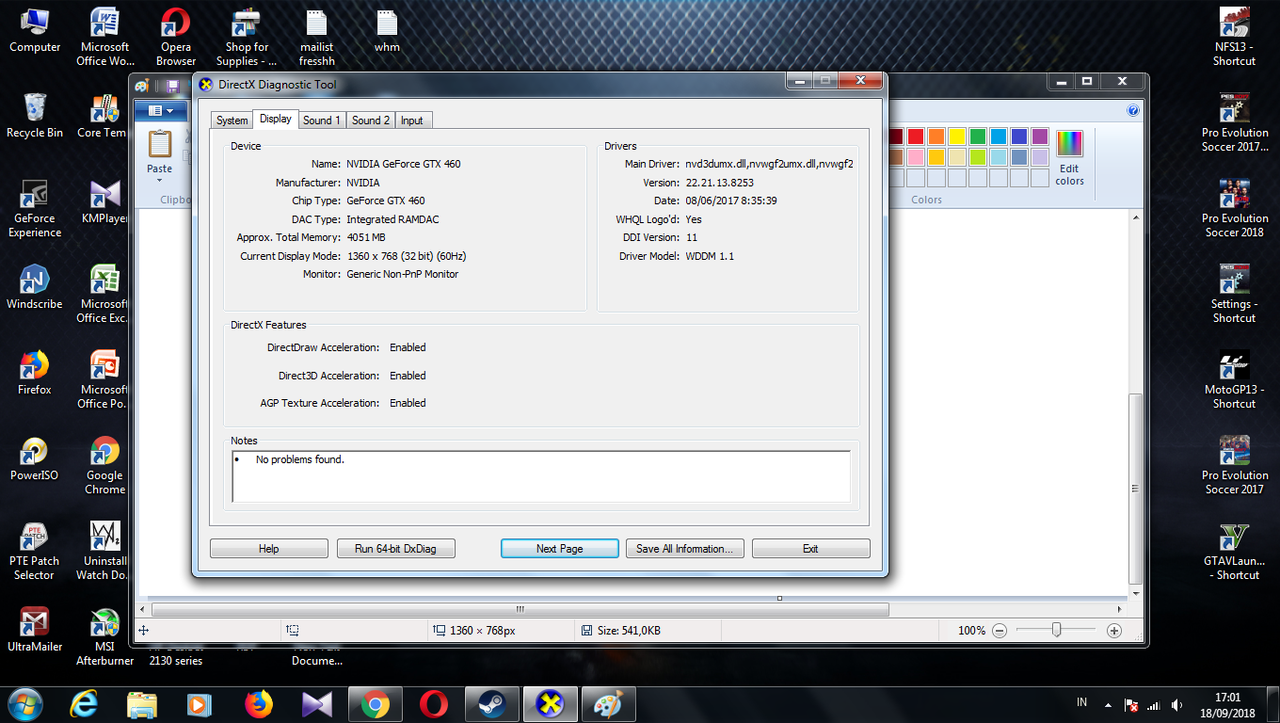Open the Firefox desktop shortcut
Image resolution: width=1280 pixels, height=723 pixels.
pos(34,373)
